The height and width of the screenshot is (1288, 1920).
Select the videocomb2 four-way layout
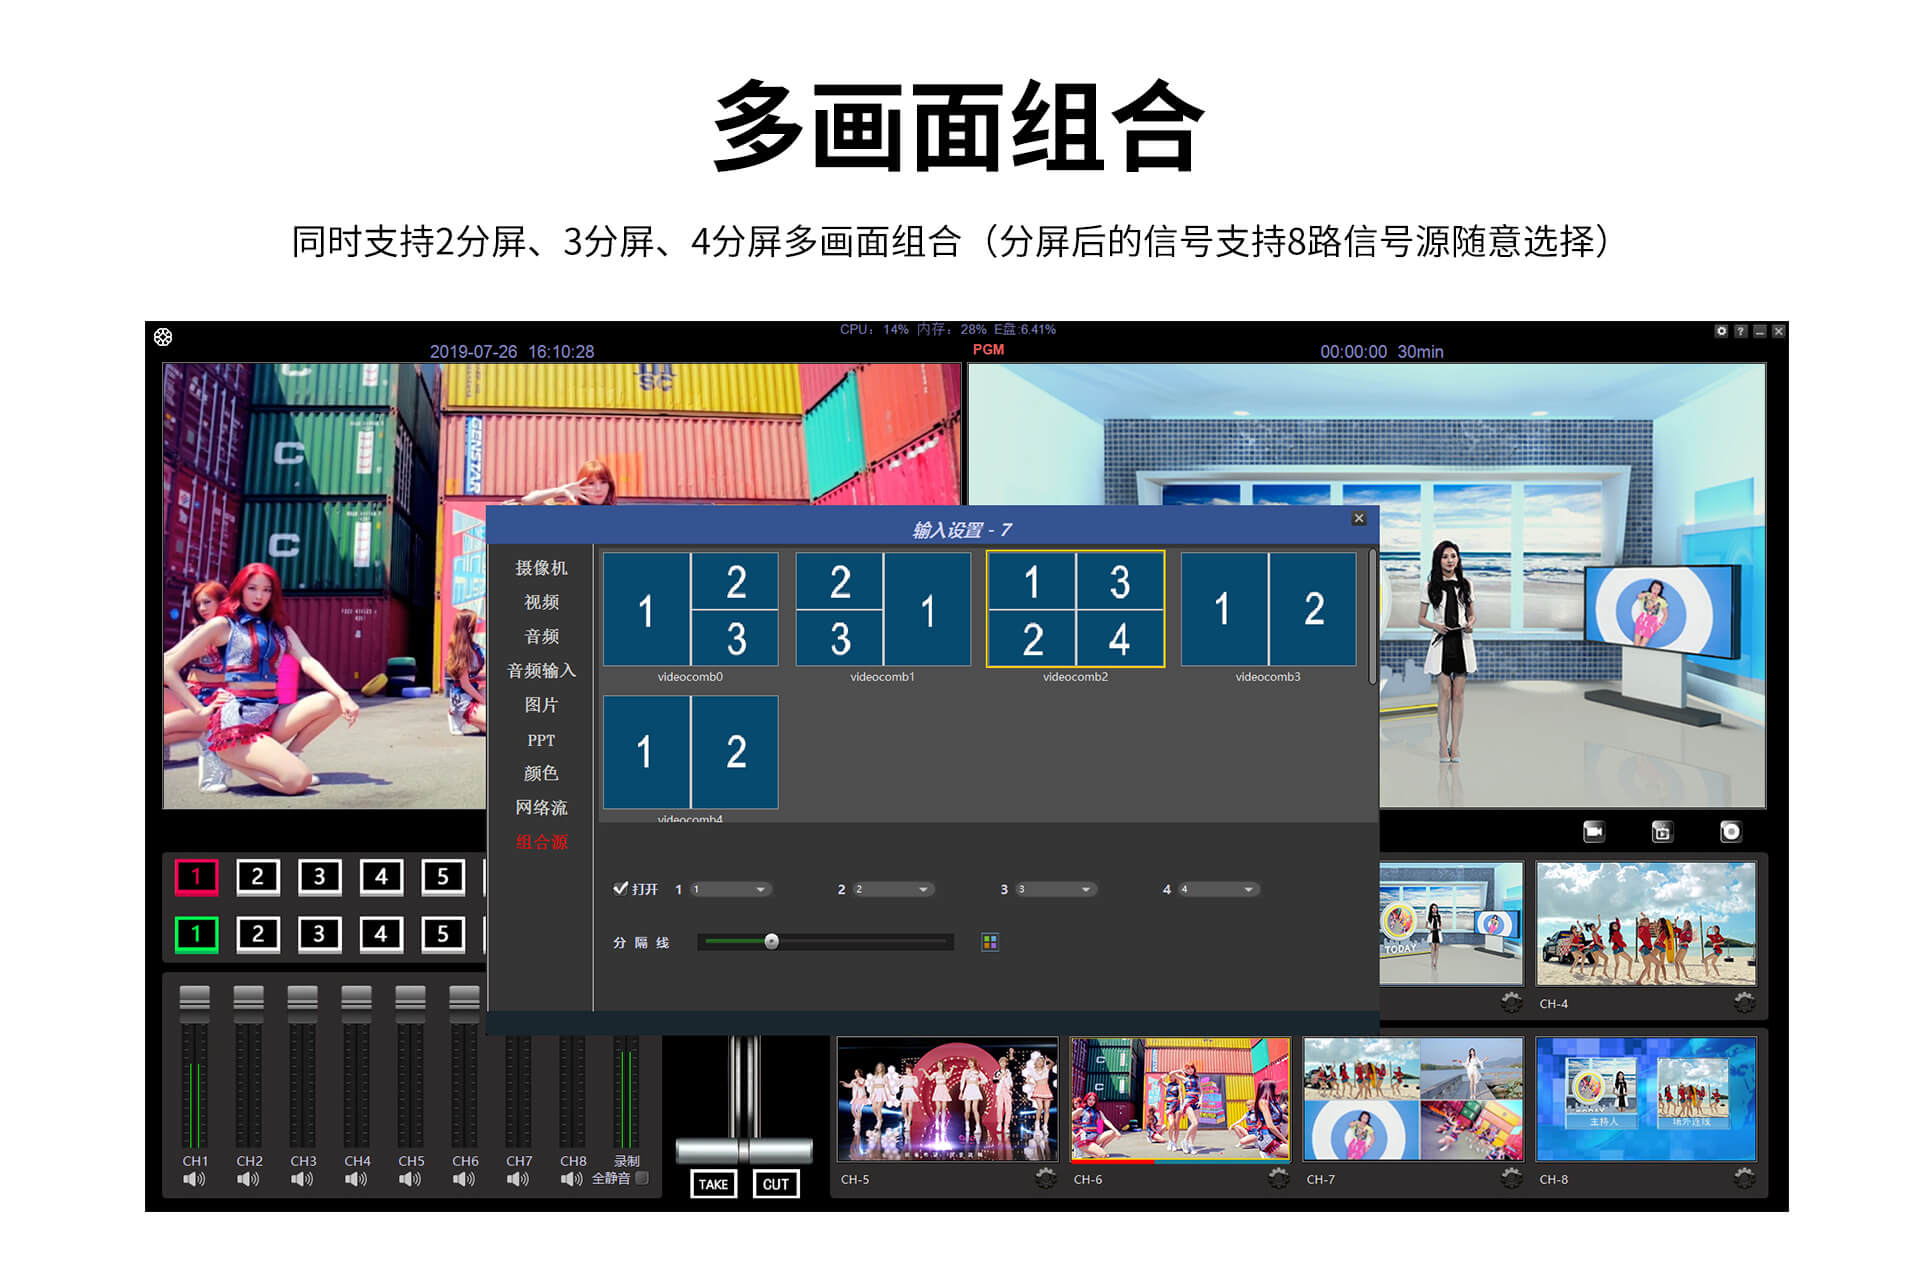coord(1076,609)
